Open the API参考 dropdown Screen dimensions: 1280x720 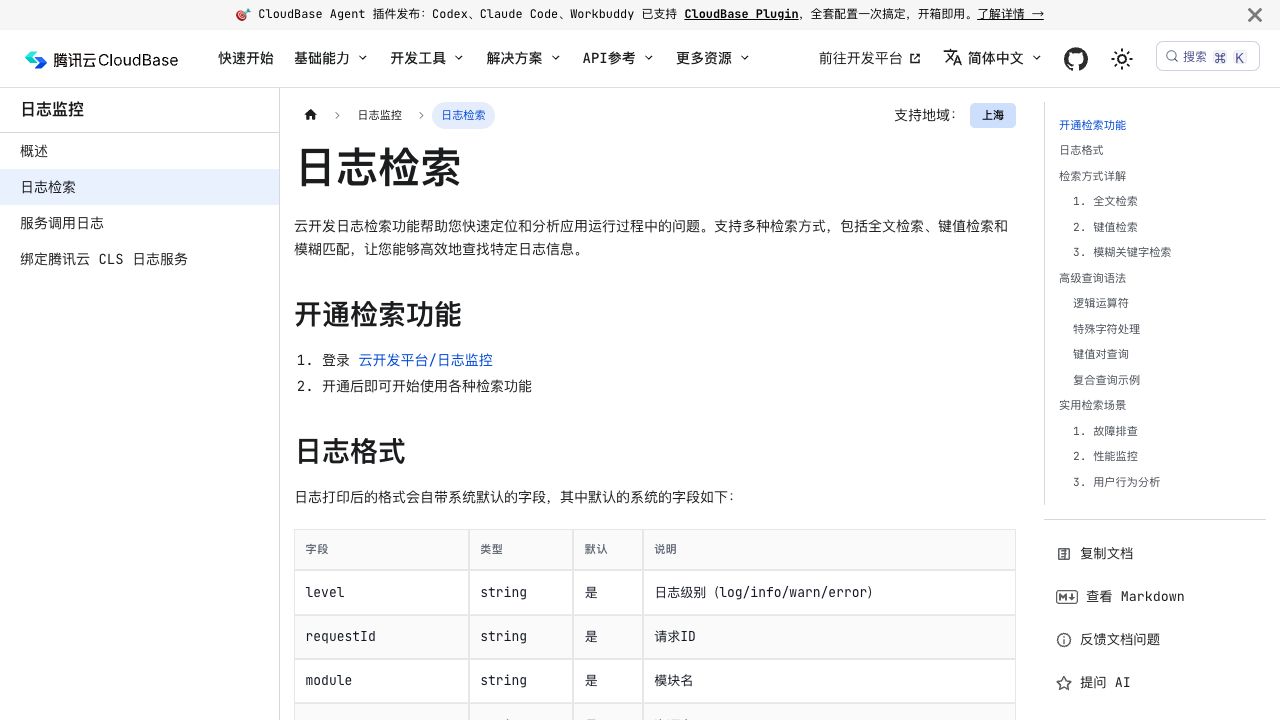pyautogui.click(x=618, y=58)
